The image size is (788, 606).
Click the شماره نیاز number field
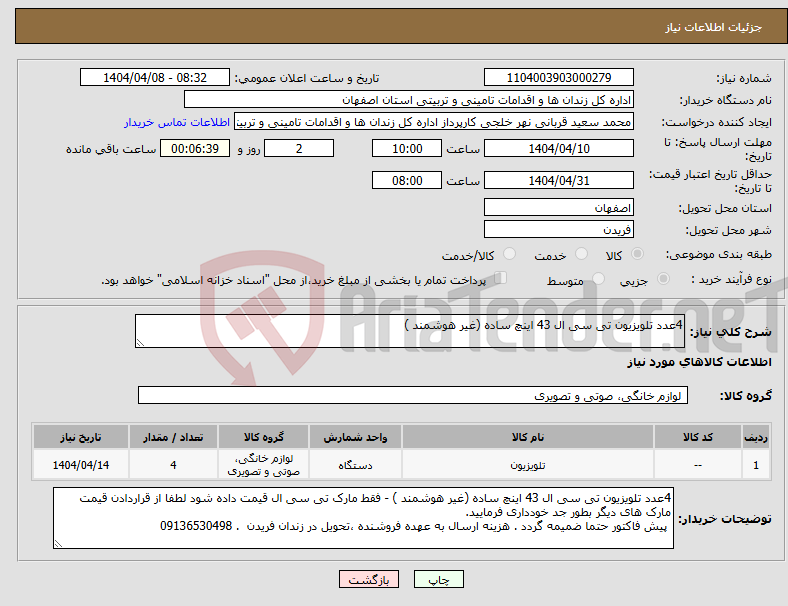(x=559, y=78)
